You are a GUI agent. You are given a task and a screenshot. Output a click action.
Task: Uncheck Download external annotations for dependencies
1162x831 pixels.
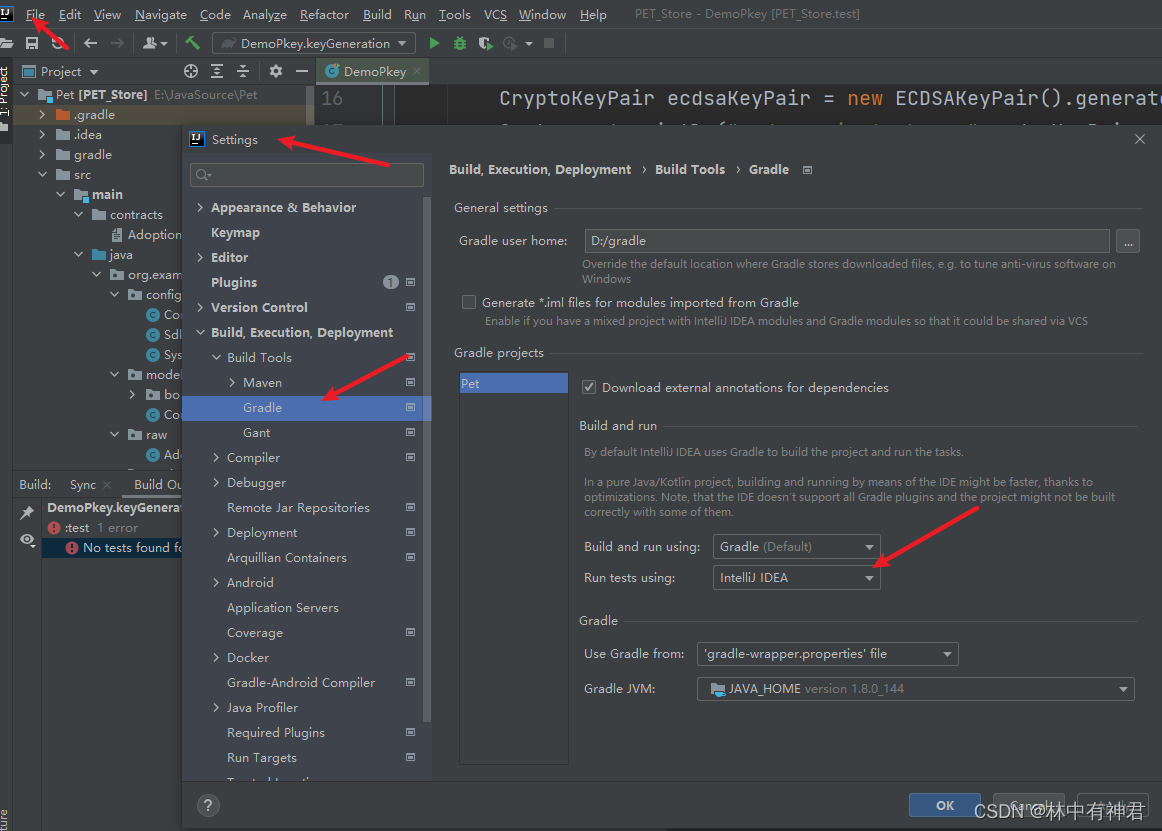[x=589, y=387]
